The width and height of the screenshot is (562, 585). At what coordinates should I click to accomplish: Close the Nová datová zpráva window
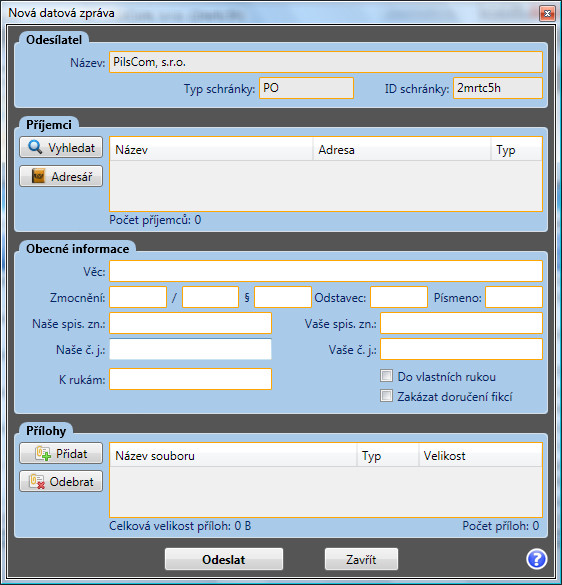point(547,14)
